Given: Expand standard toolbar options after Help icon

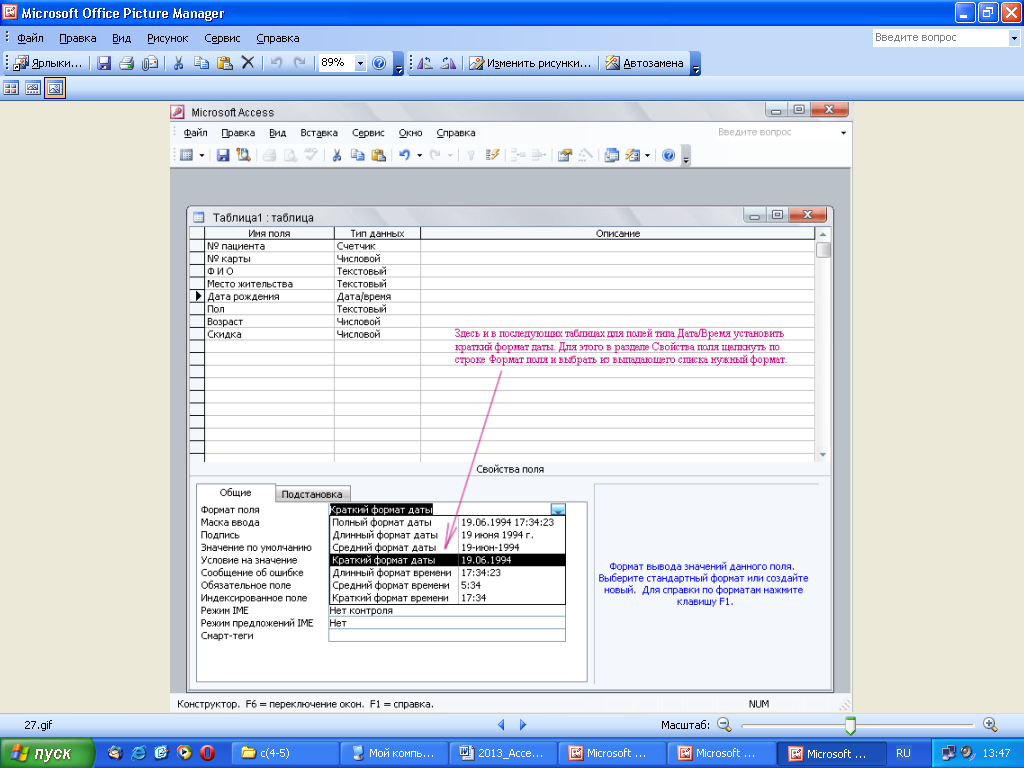Looking at the screenshot, I should point(398,64).
